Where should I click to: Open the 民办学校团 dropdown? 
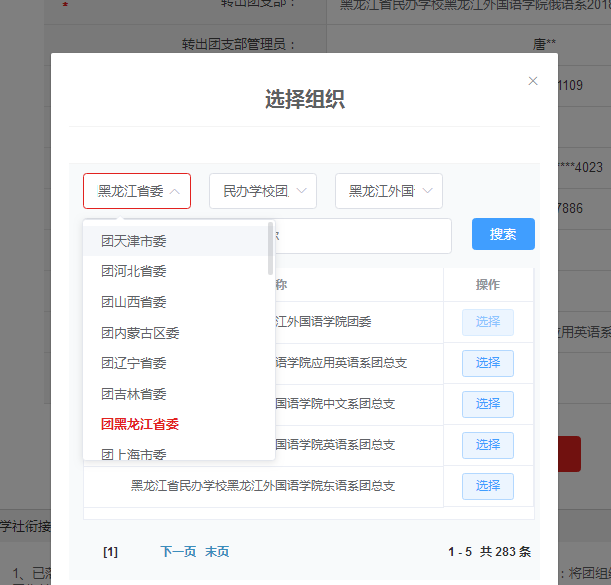pyautogui.click(x=263, y=191)
